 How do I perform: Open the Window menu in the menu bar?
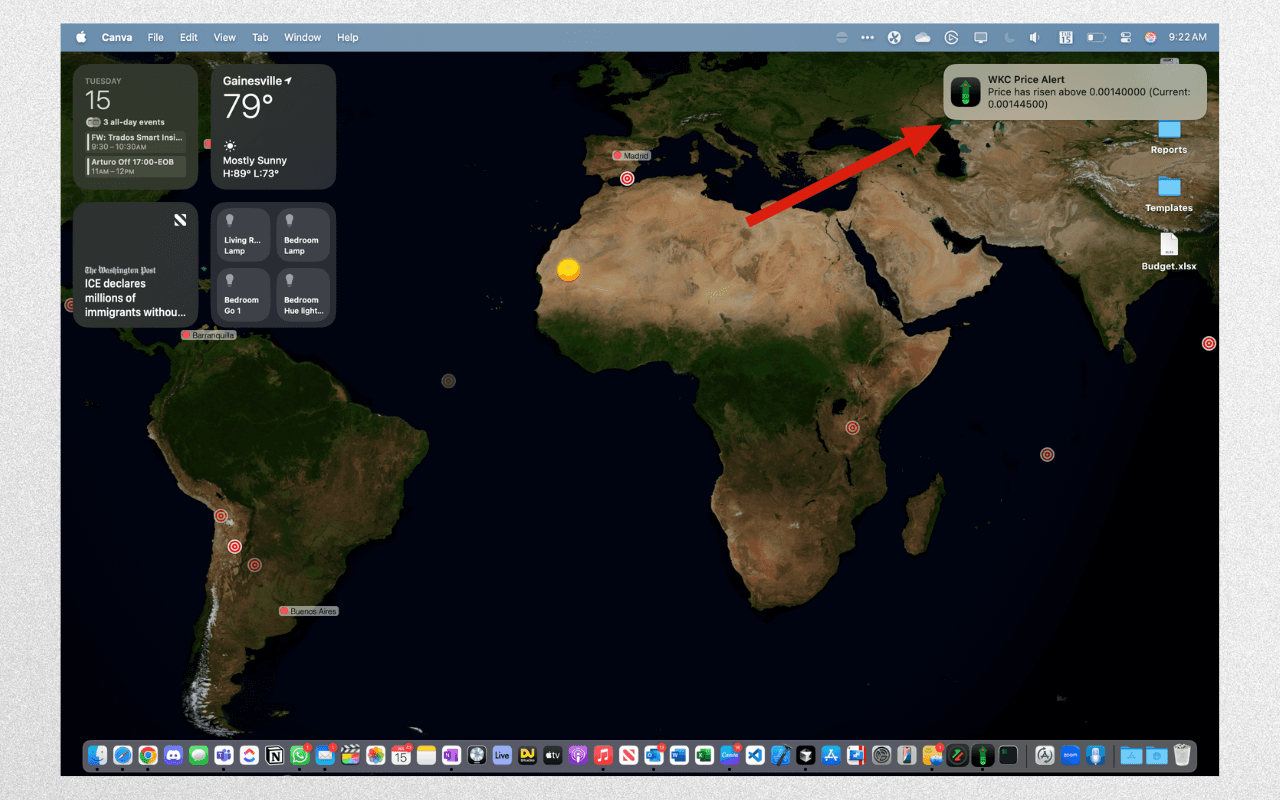[302, 37]
